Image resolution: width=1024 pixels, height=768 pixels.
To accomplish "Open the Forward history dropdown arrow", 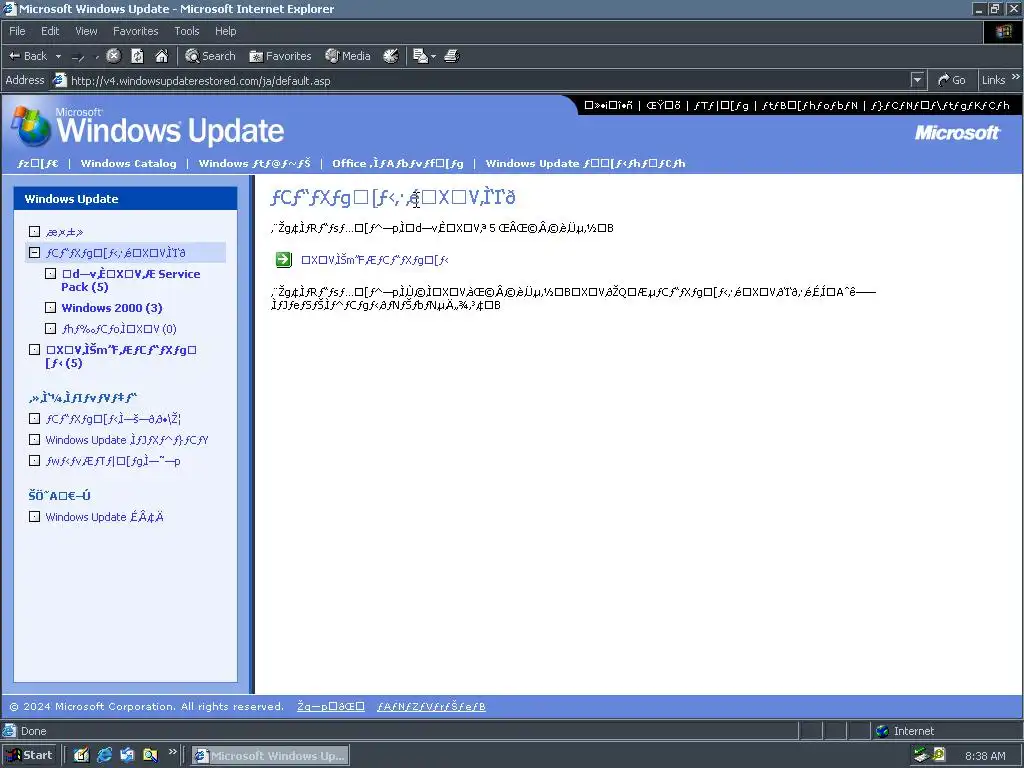I will pyautogui.click(x=97, y=57).
